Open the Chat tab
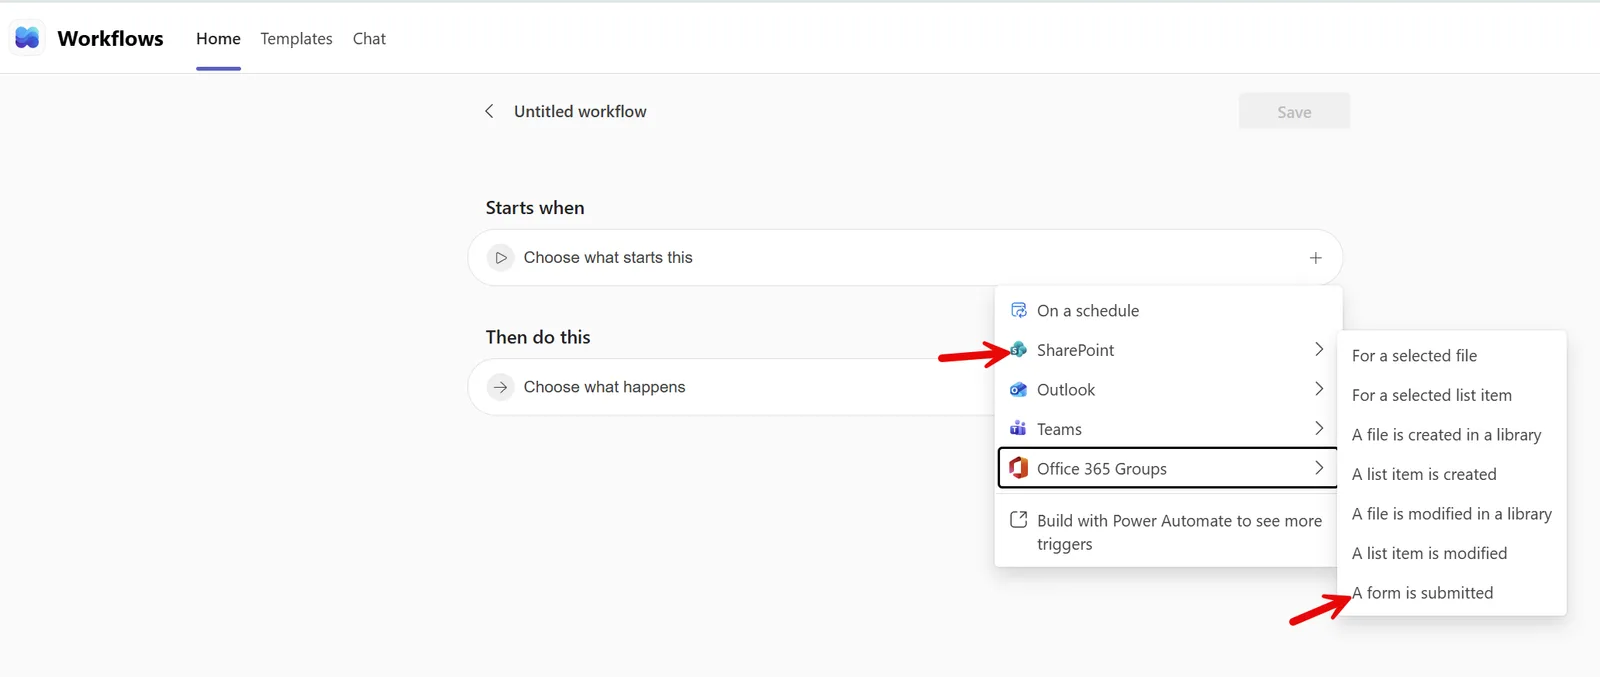The height and width of the screenshot is (677, 1600). click(x=369, y=39)
